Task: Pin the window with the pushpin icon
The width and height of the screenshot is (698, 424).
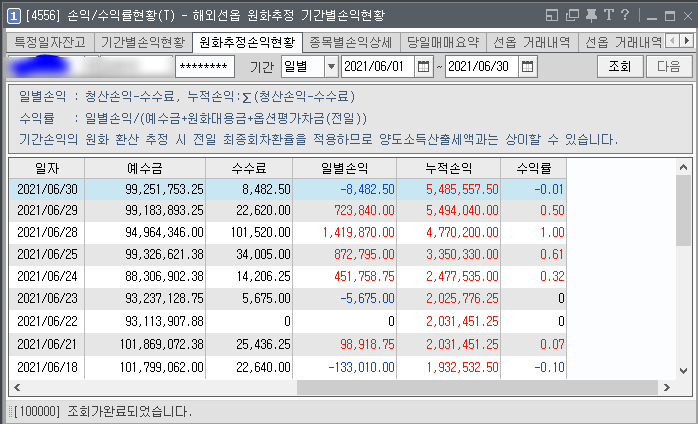Action: click(x=591, y=16)
